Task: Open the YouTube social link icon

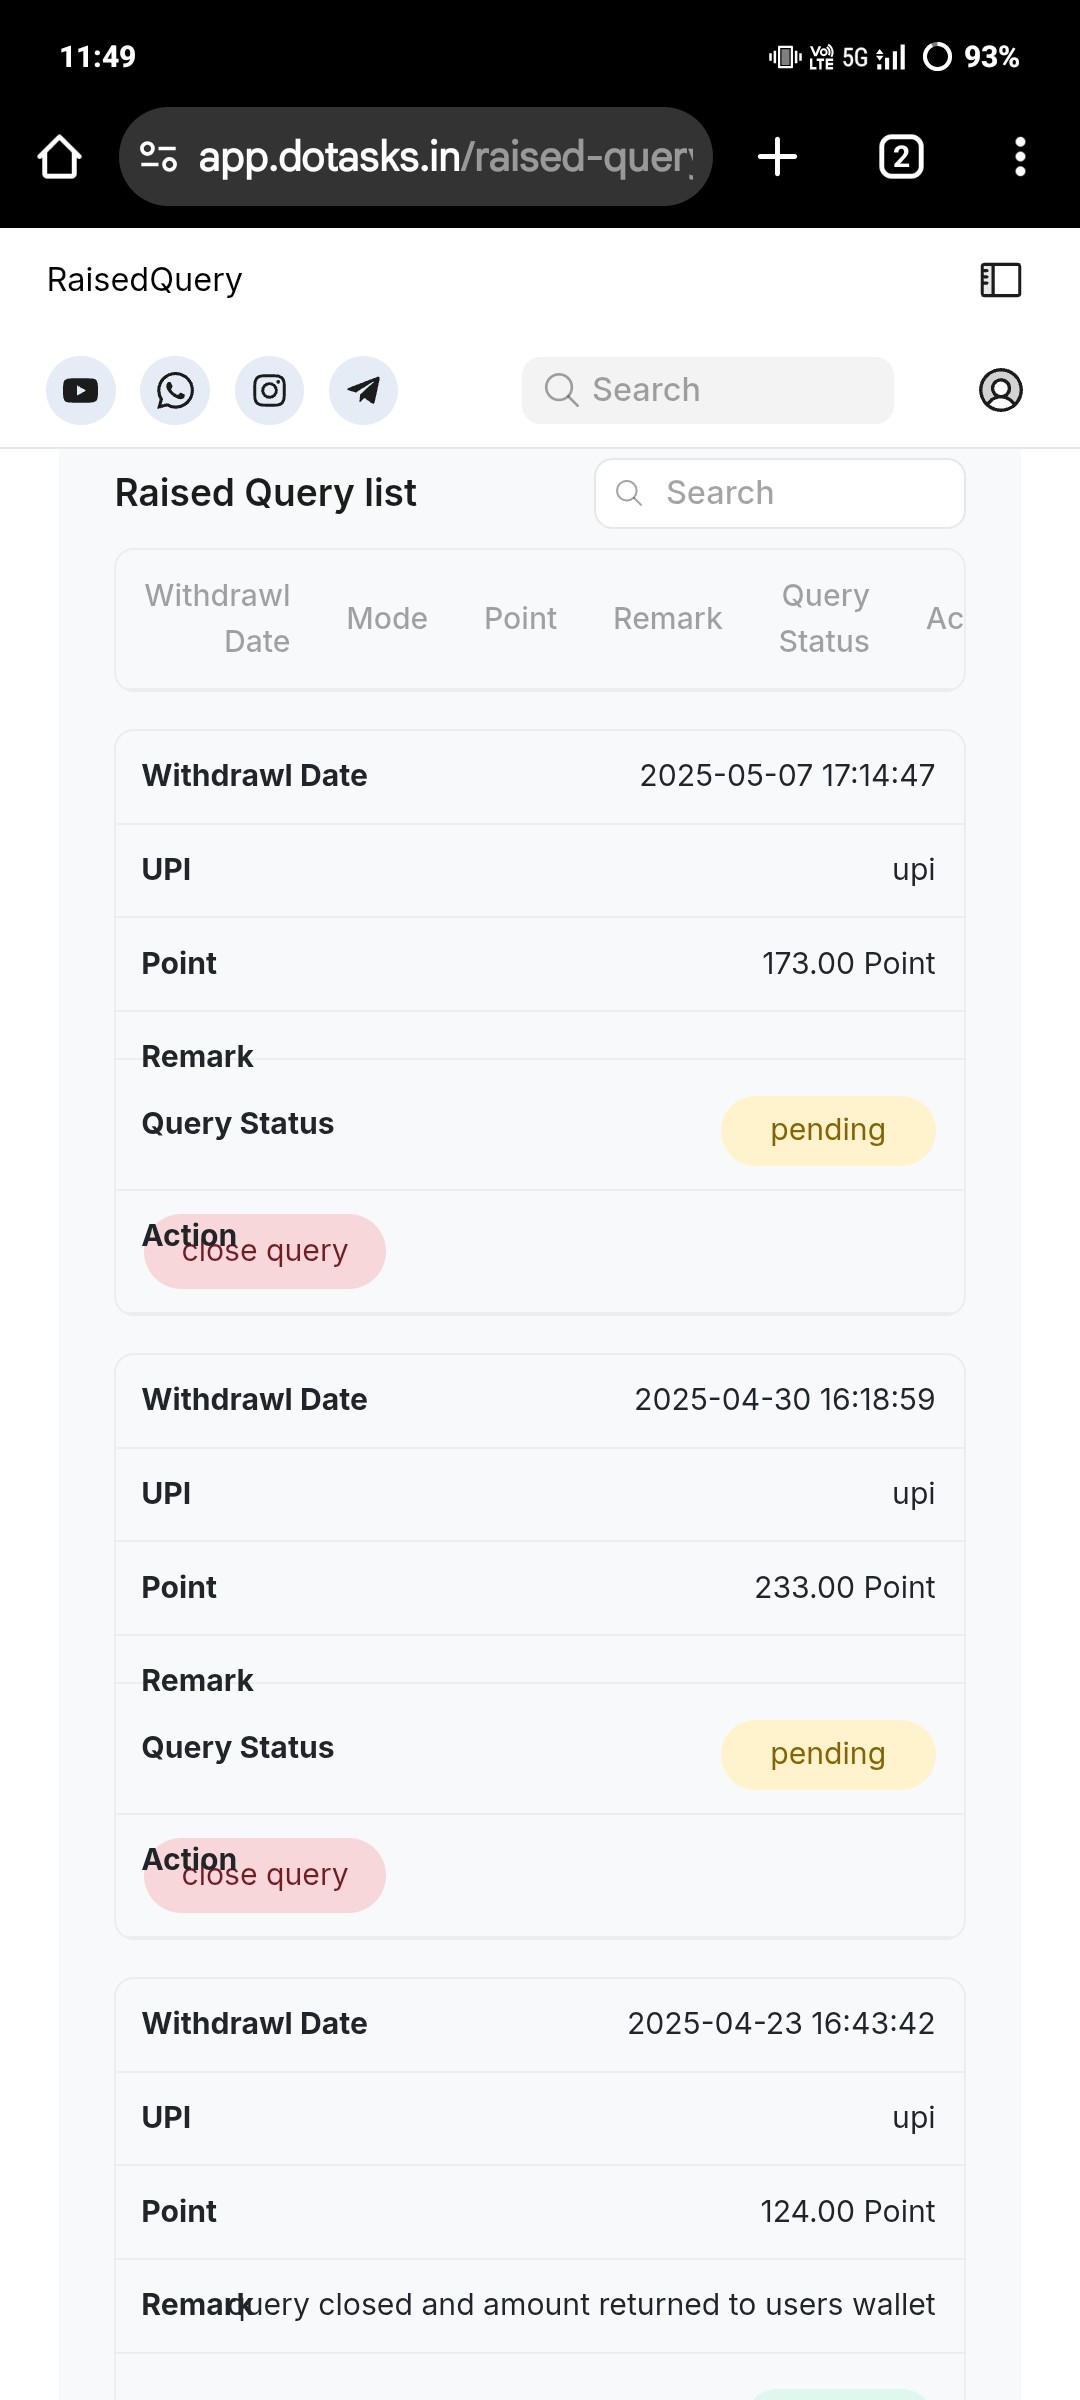Action: coord(81,390)
